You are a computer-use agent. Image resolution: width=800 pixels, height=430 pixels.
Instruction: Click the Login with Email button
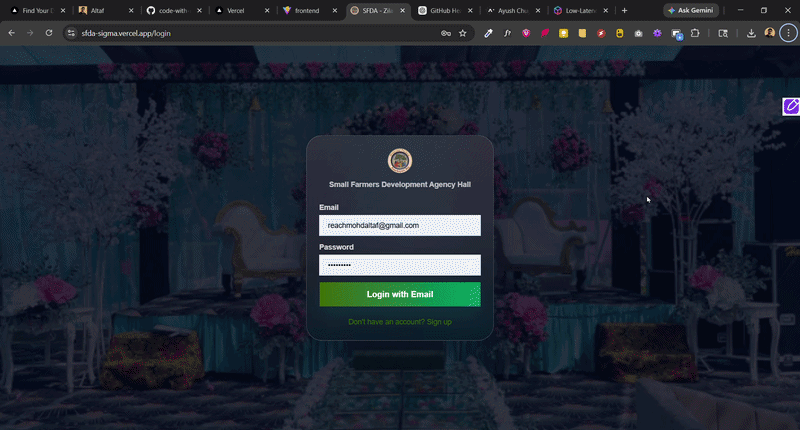tap(399, 294)
